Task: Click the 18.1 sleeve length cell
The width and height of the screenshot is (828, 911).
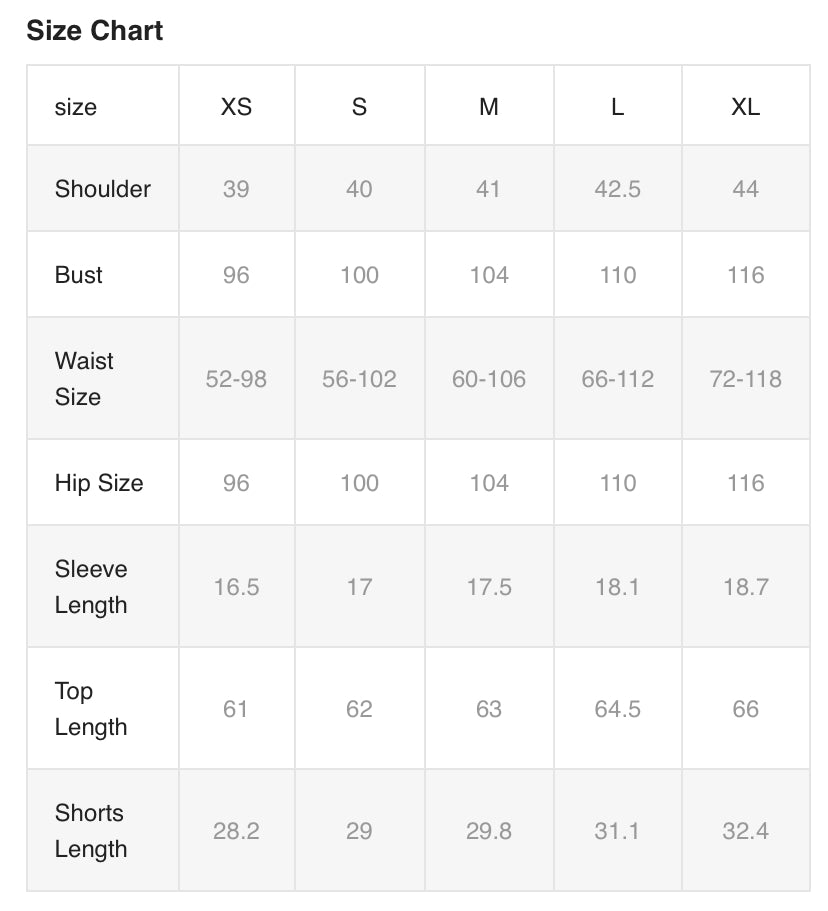Action: [617, 587]
